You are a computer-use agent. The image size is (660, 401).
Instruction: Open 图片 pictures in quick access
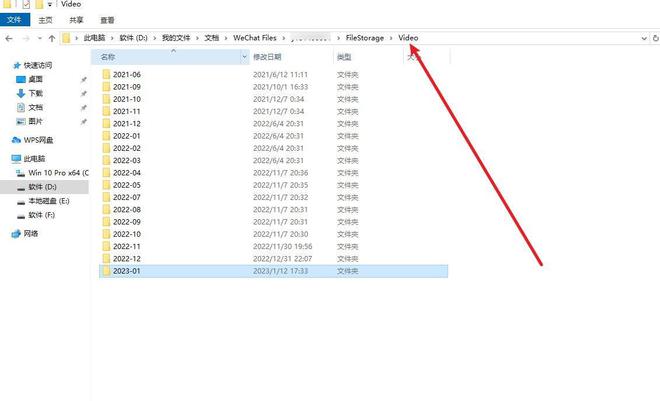(35, 121)
